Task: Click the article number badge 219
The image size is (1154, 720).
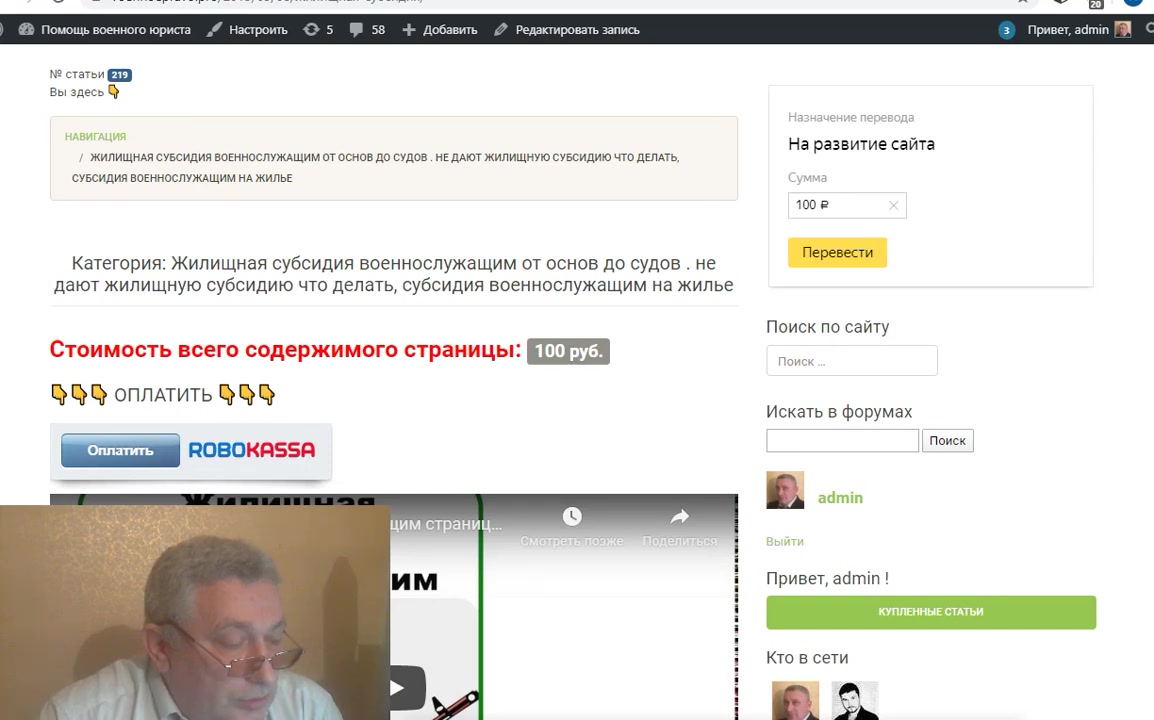Action: 119,74
